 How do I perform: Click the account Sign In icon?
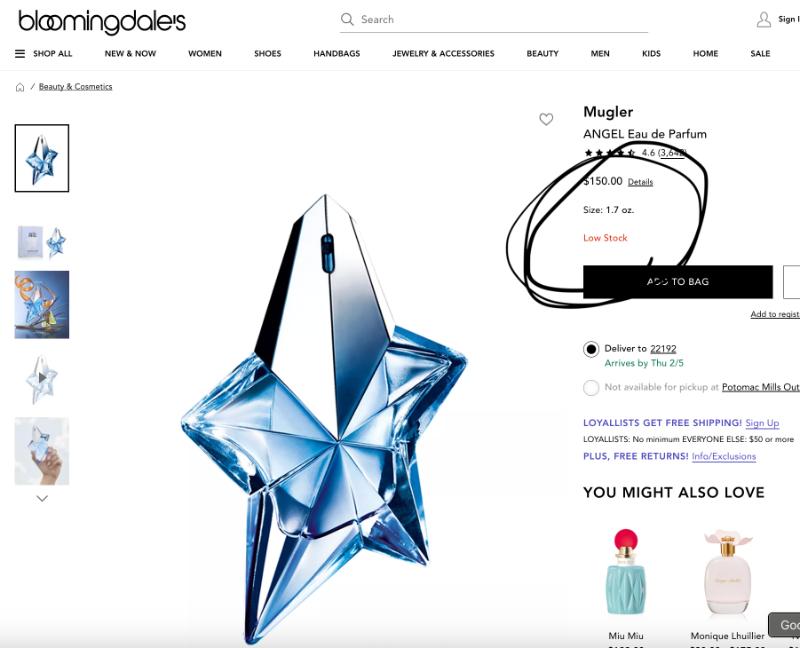pos(764,19)
